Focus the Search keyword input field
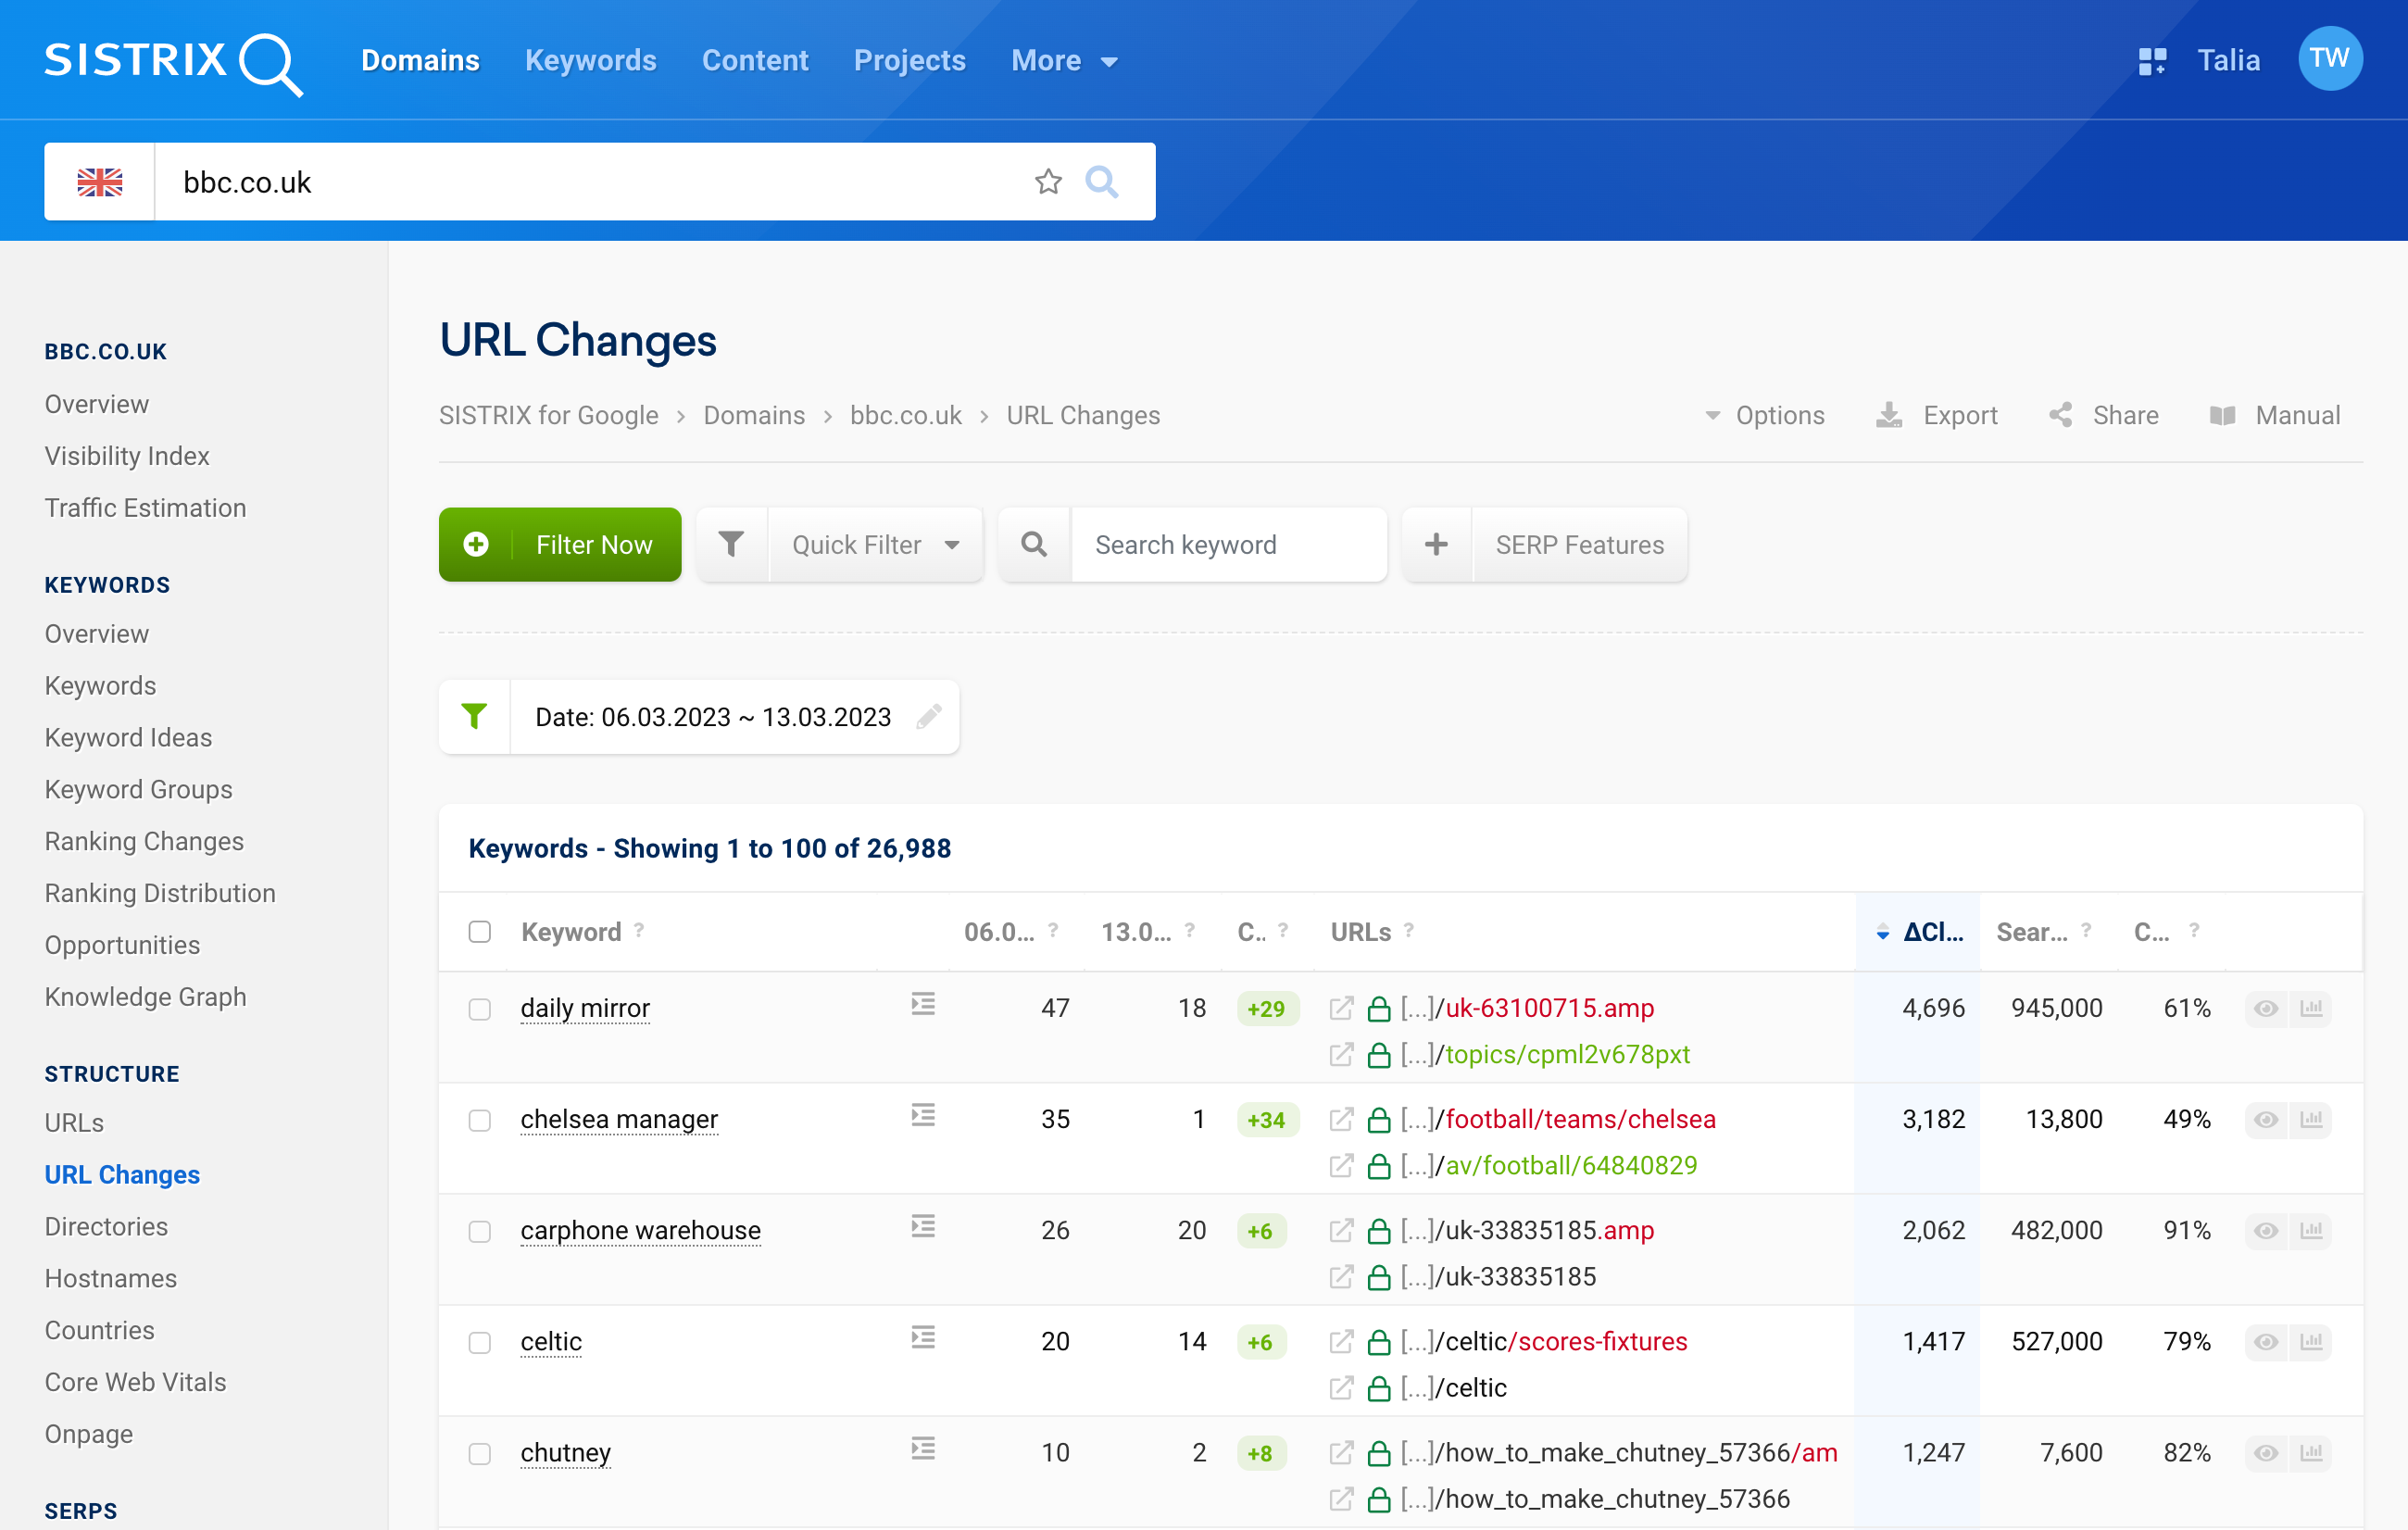Image resolution: width=2408 pixels, height=1530 pixels. (x=1228, y=544)
